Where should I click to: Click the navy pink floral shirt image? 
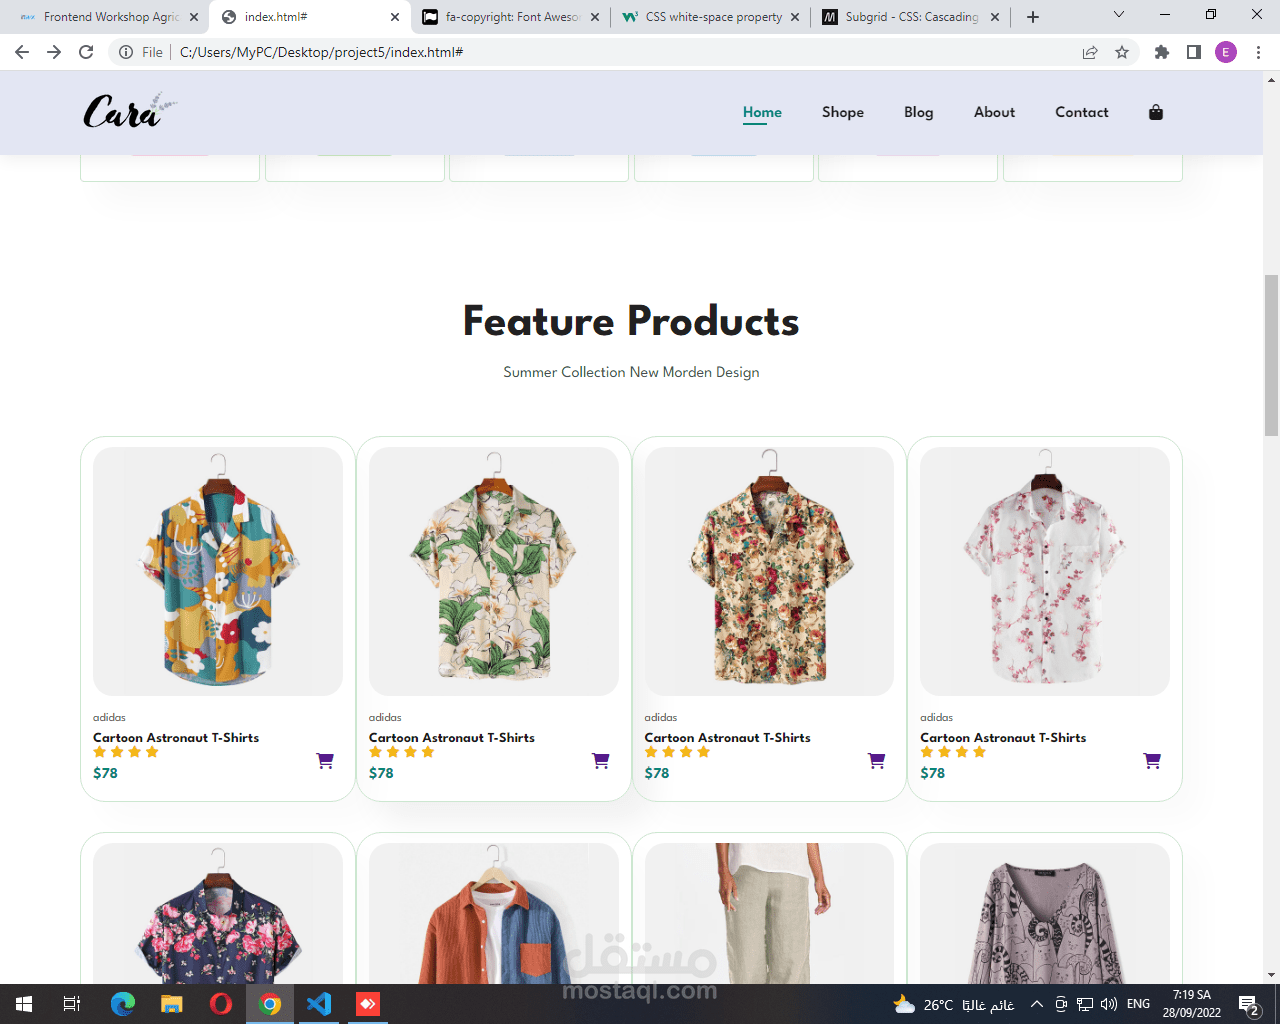[218, 914]
